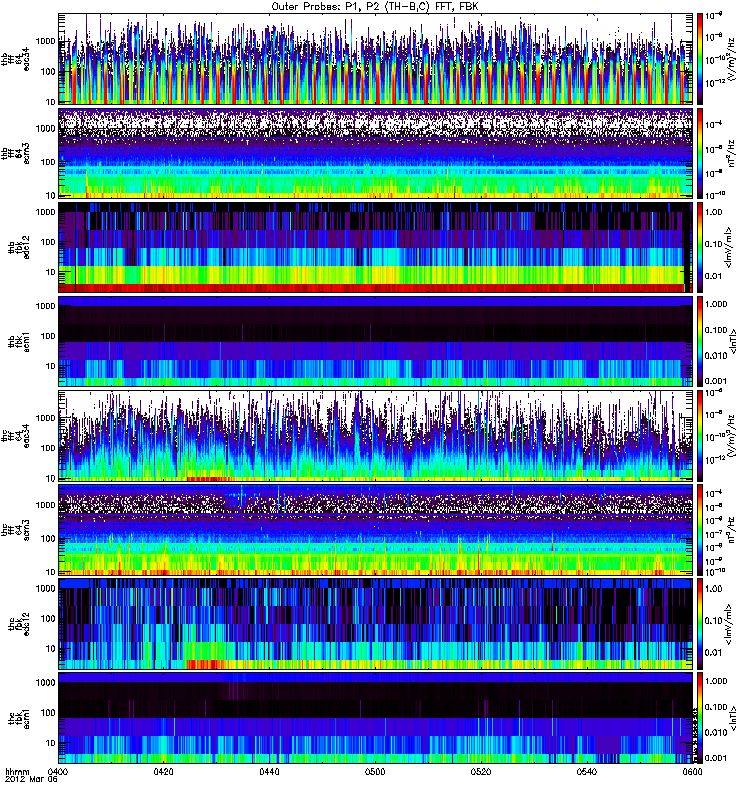Click the color bar beside thc fft scm3 panel
The height and width of the screenshot is (800, 750).
700,528
